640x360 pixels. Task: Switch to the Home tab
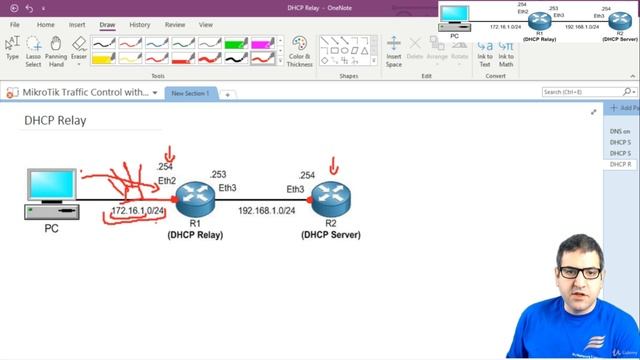(46, 24)
